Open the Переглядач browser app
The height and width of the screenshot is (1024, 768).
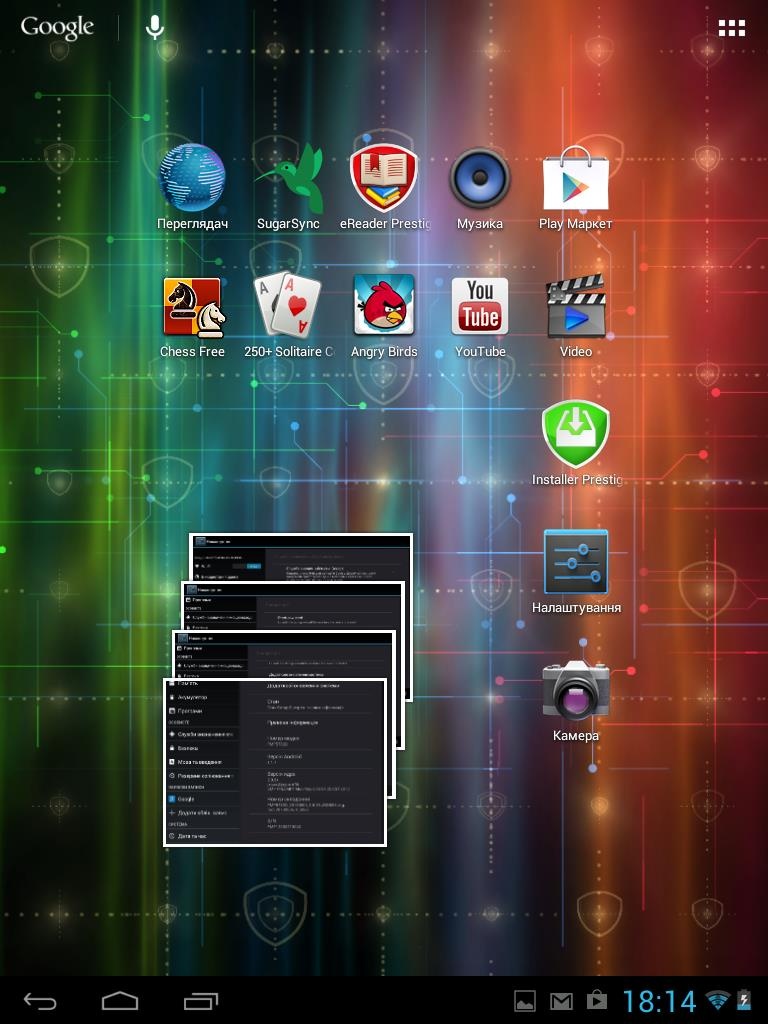192,180
